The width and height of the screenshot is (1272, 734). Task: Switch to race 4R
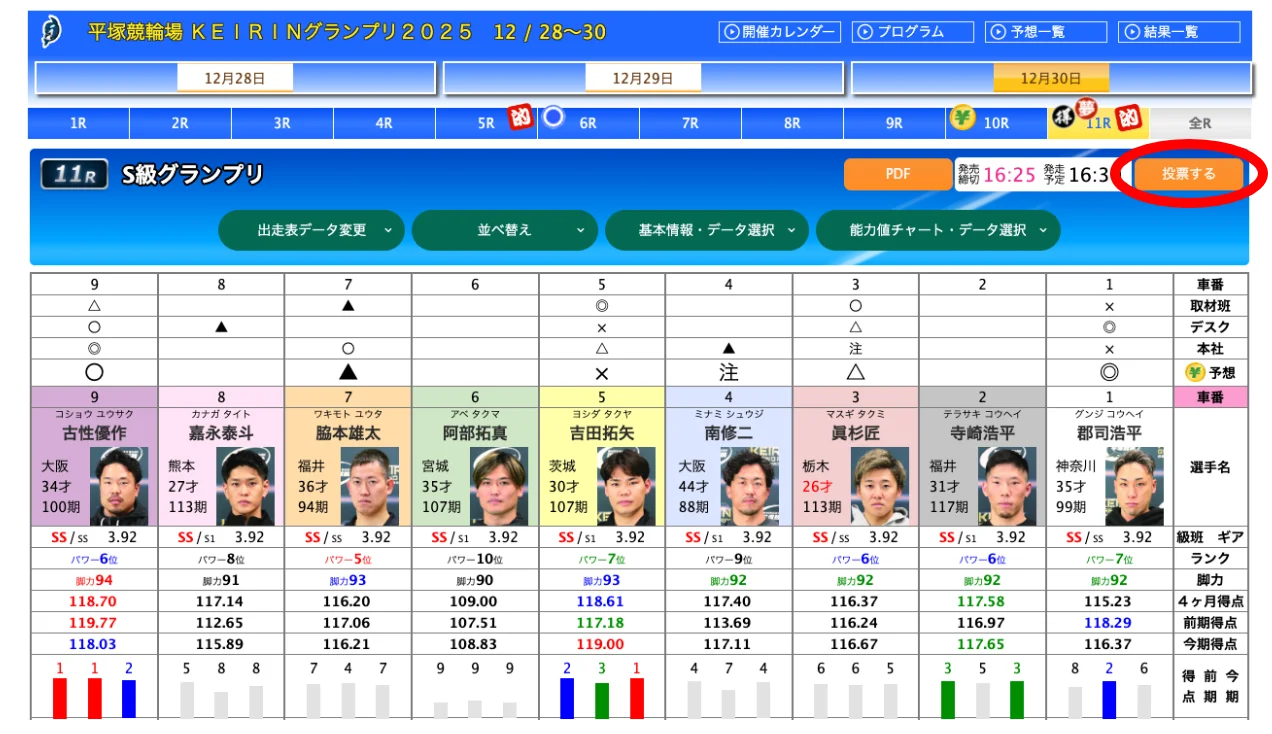point(384,123)
